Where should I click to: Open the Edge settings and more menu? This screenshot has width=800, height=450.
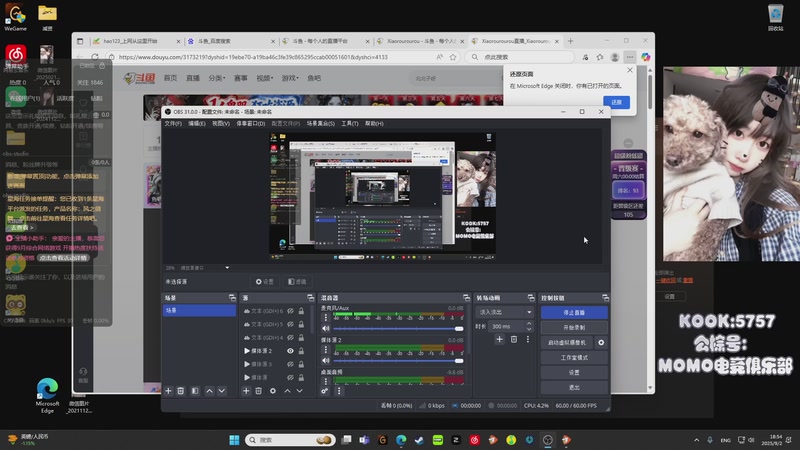[630, 57]
